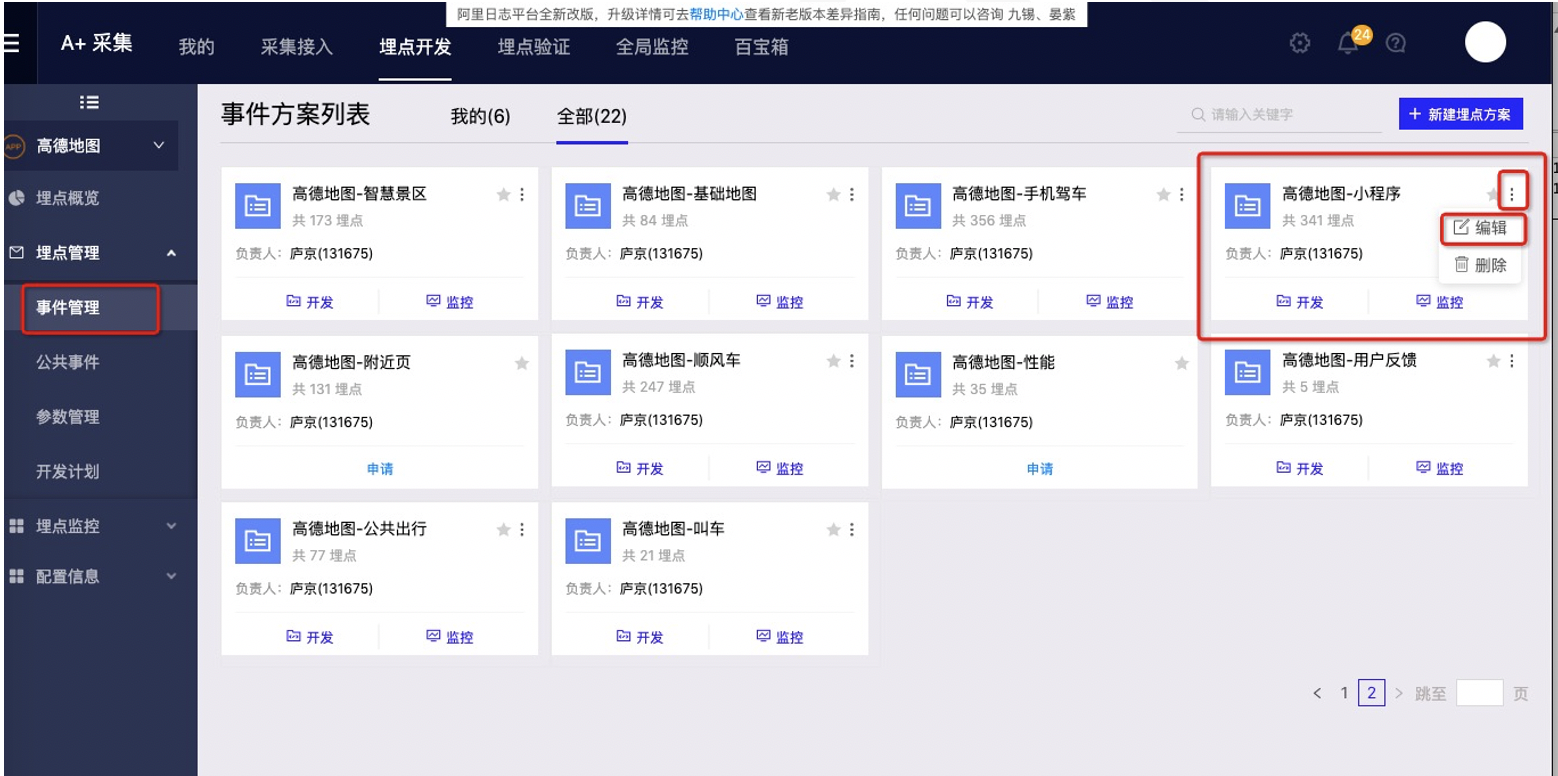Open more options on 高德地图-用户反馈 card
The height and width of the screenshot is (776, 1558).
tap(1512, 361)
